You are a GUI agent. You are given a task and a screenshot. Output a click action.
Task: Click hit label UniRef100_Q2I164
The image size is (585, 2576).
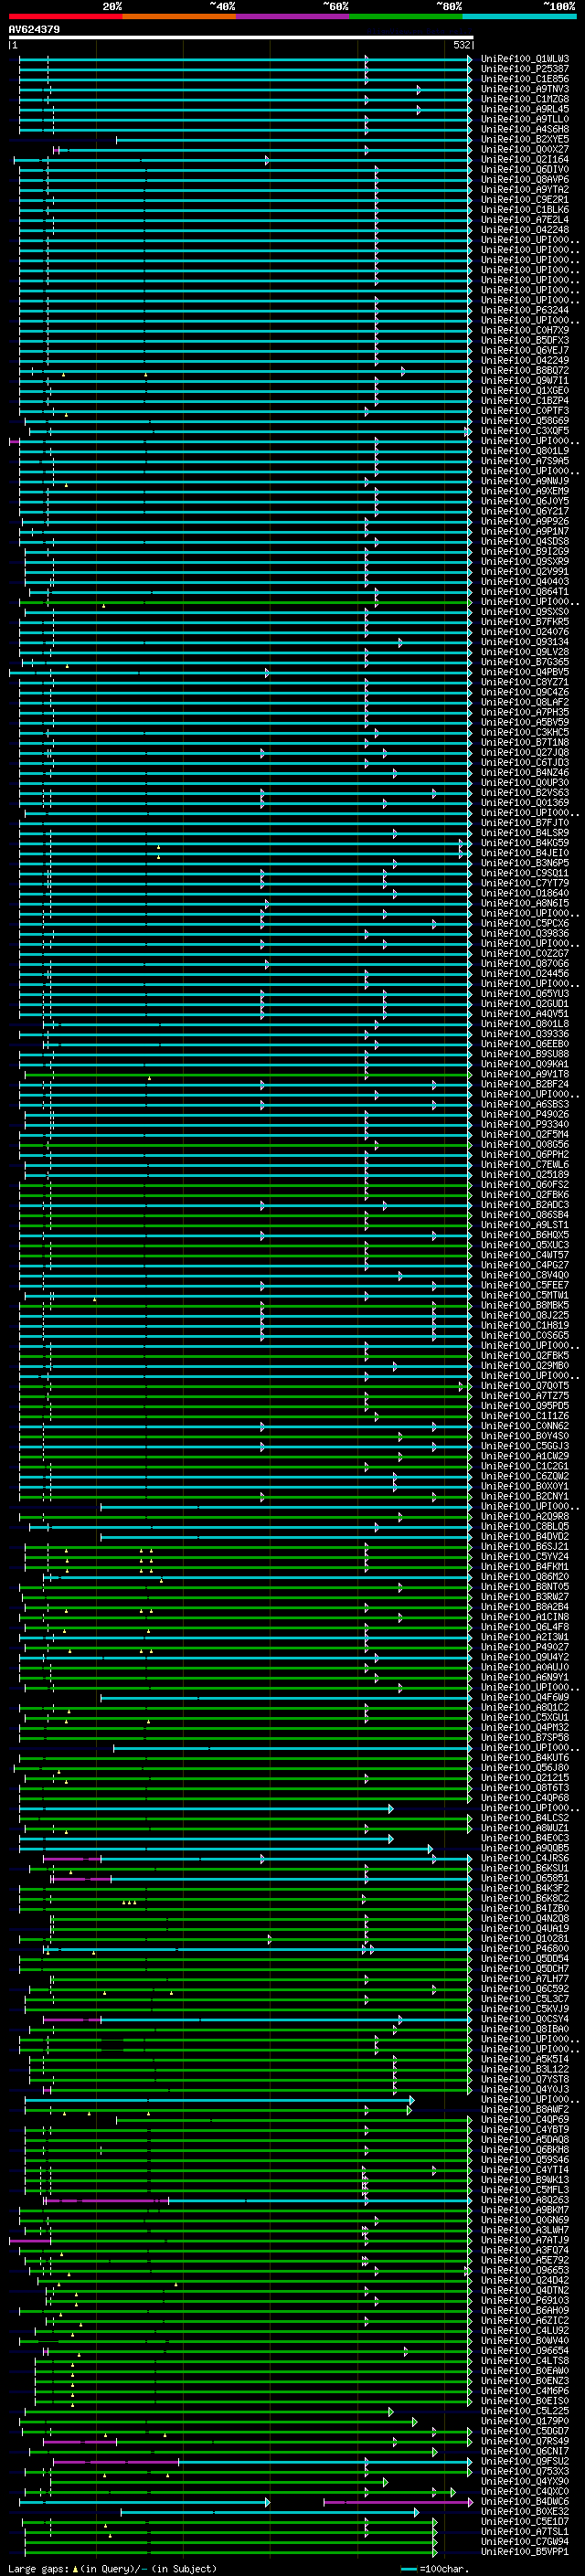tap(525, 159)
